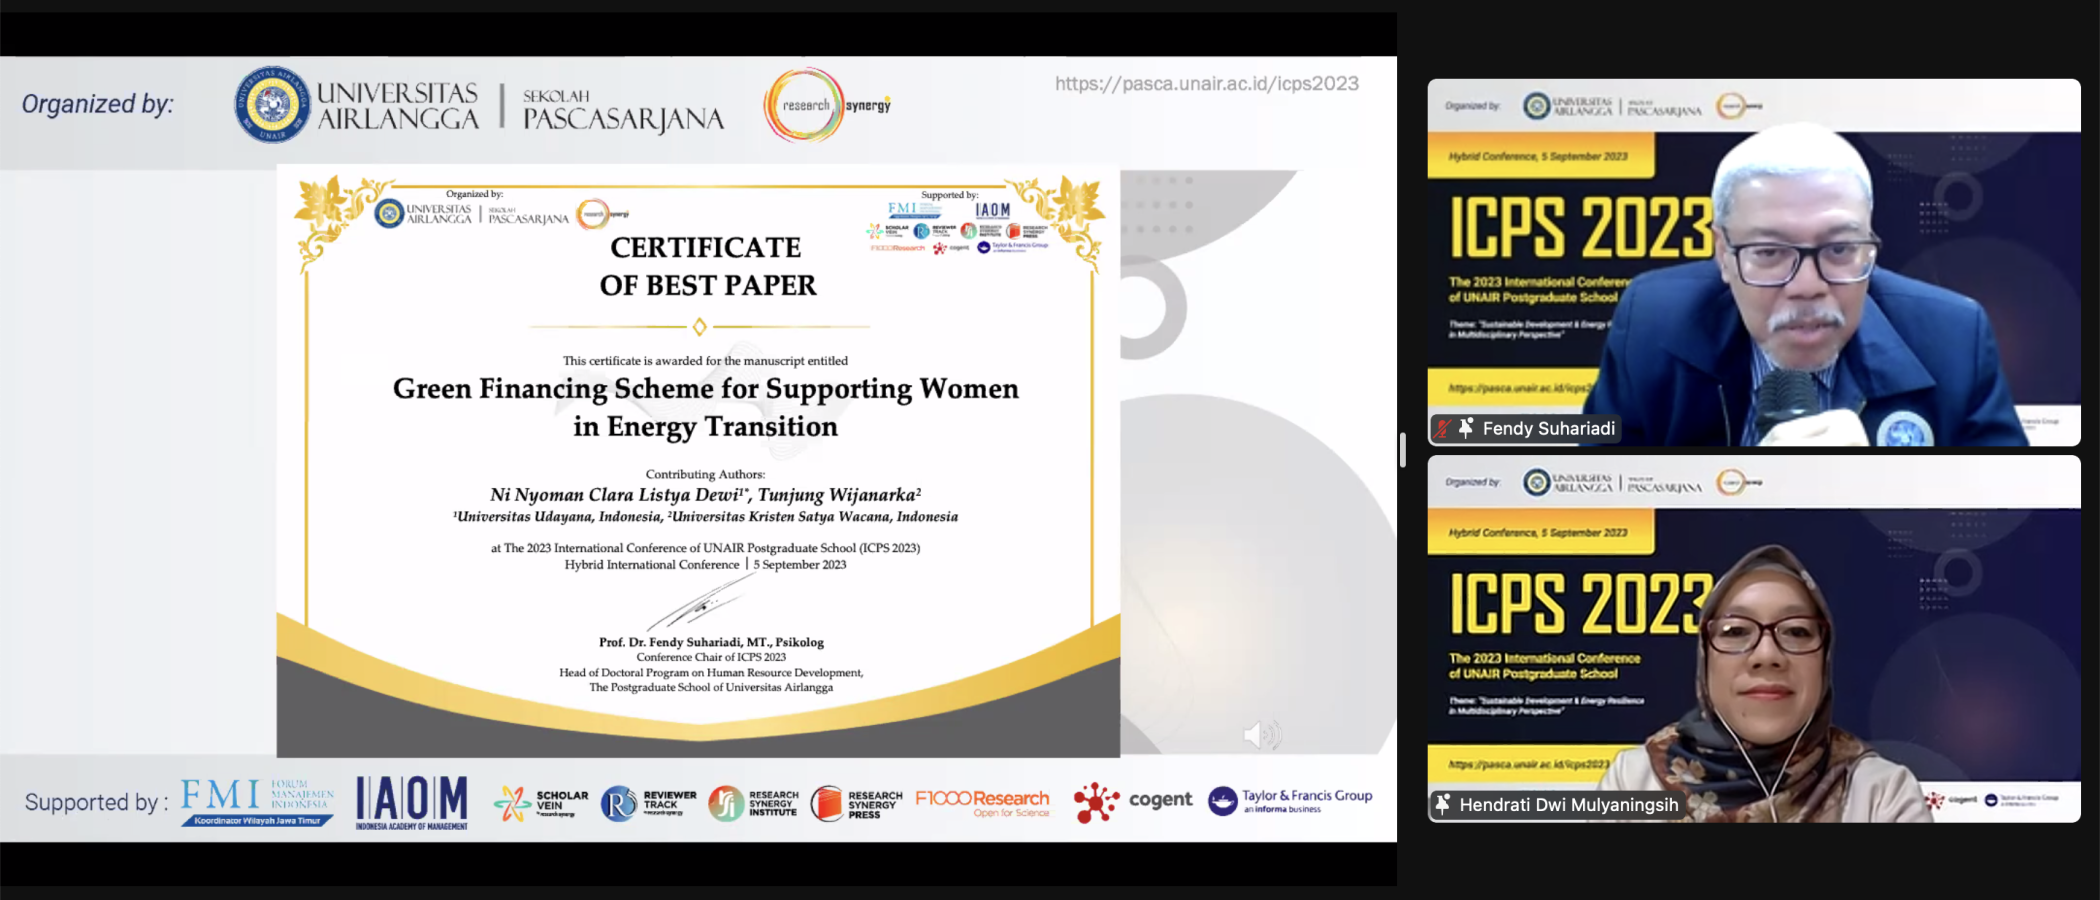Click the 'SEKOLAH PASCASARJANA' header wordmark
Screen dimensions: 2100x900
pos(623,110)
